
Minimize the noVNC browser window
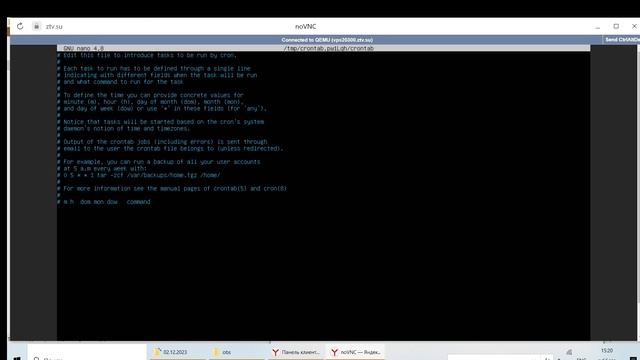[598, 27]
